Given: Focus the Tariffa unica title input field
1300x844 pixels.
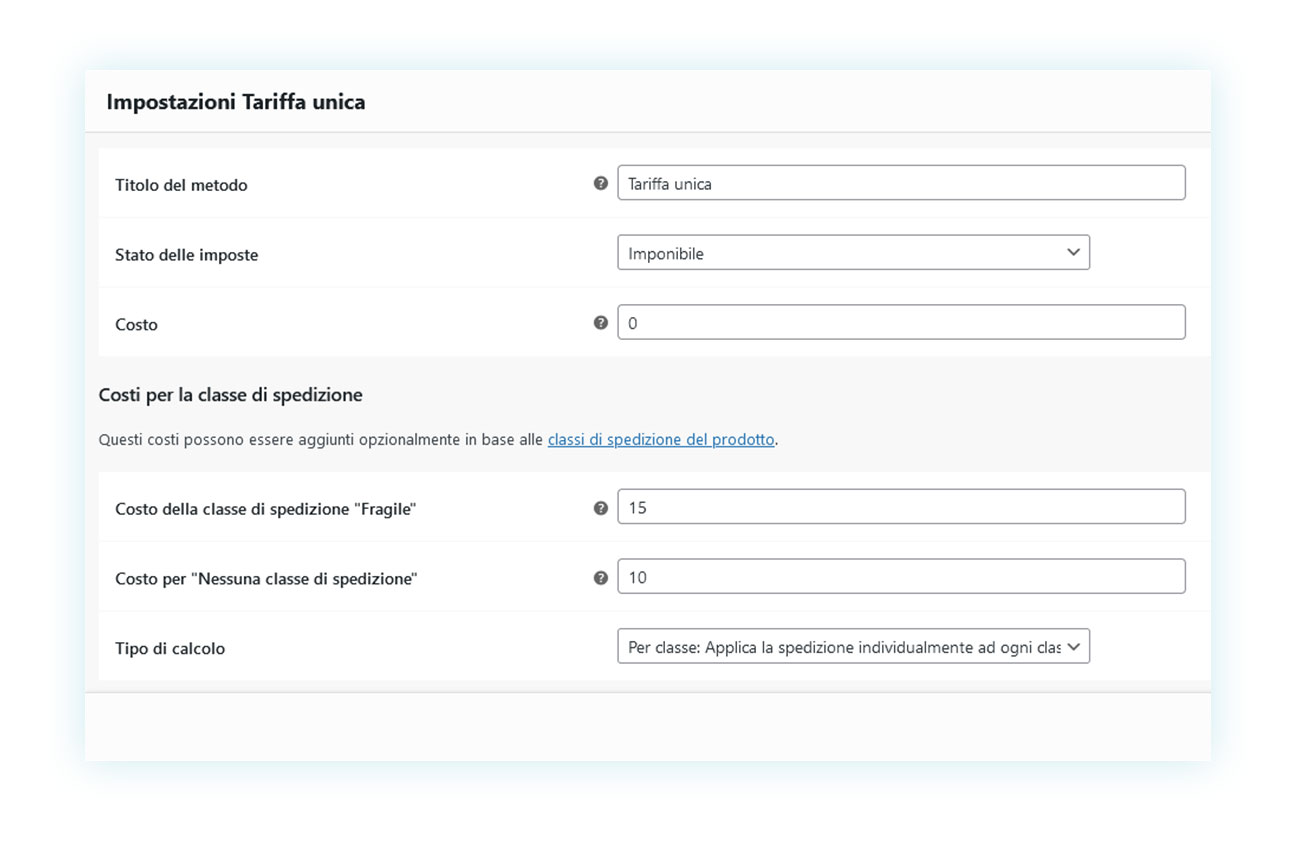Looking at the screenshot, I should [901, 183].
